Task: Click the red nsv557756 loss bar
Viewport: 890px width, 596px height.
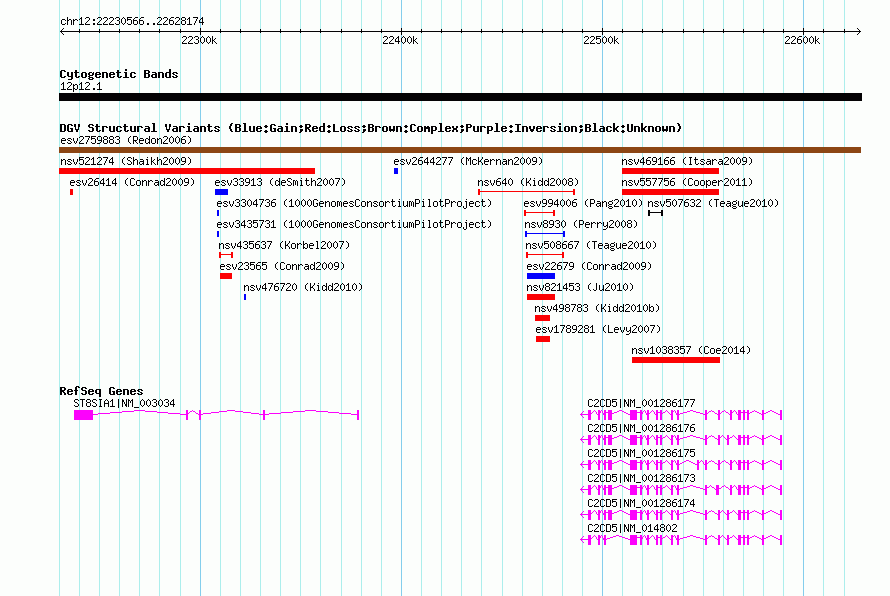Action: (x=670, y=192)
